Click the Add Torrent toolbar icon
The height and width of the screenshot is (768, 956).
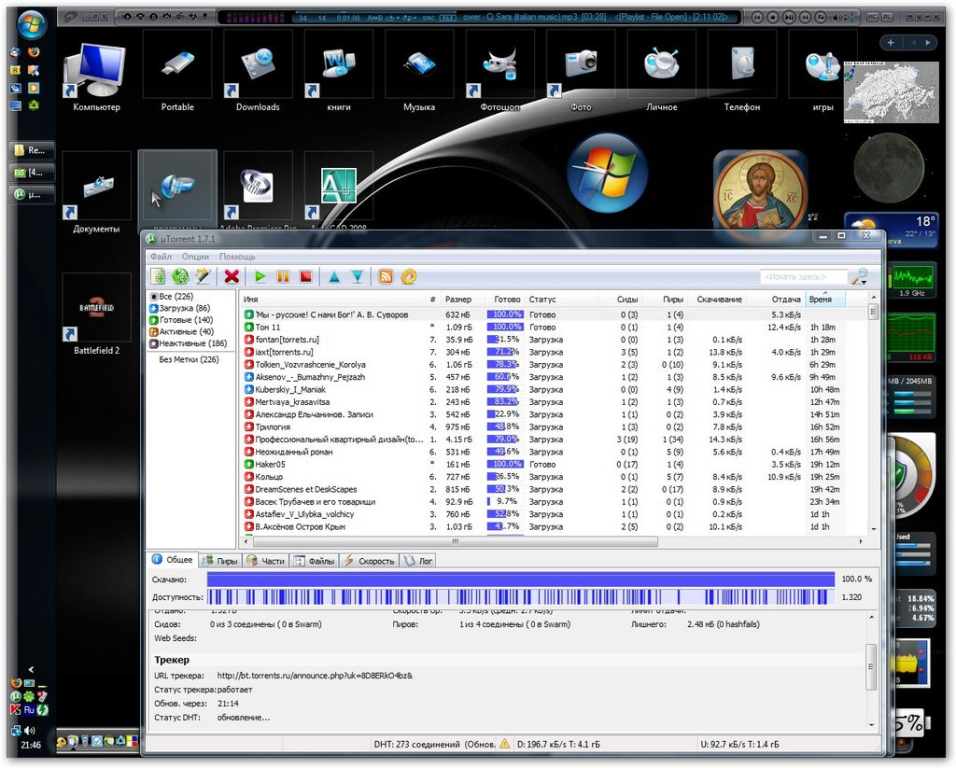pos(158,276)
